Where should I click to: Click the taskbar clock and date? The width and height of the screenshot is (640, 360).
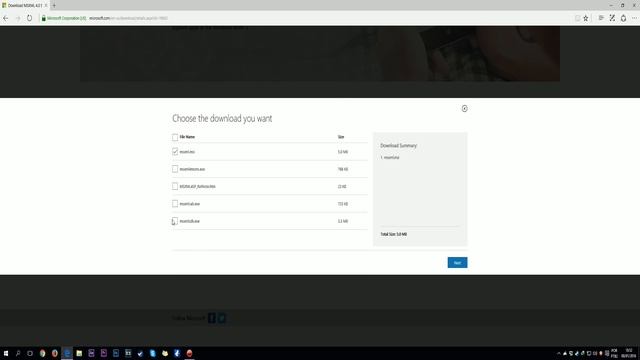tap(628, 353)
